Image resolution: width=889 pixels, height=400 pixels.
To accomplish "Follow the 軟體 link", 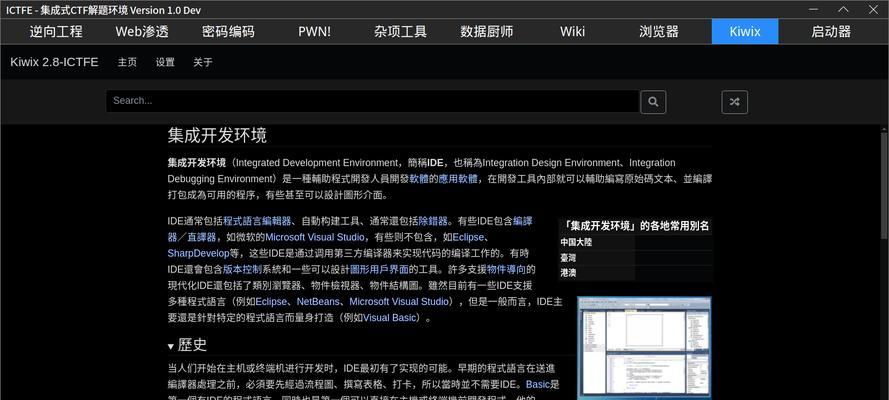I will click(x=419, y=179).
